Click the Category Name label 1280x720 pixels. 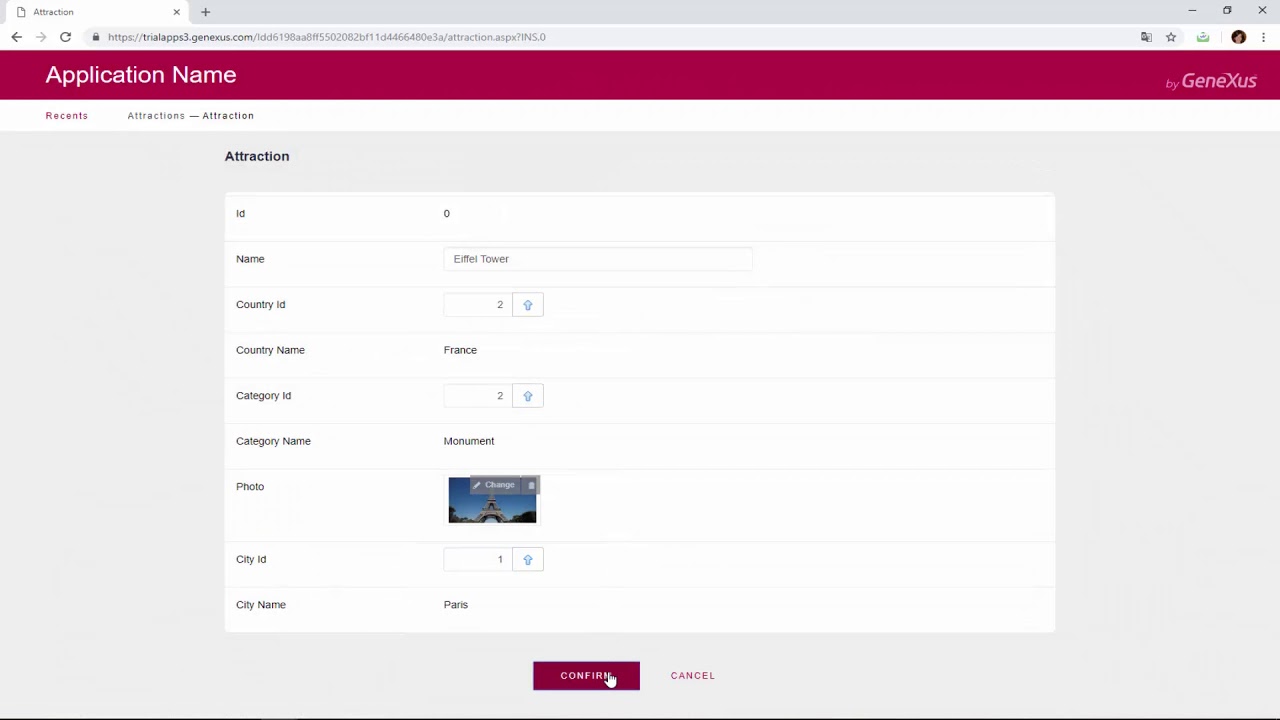pyautogui.click(x=273, y=441)
